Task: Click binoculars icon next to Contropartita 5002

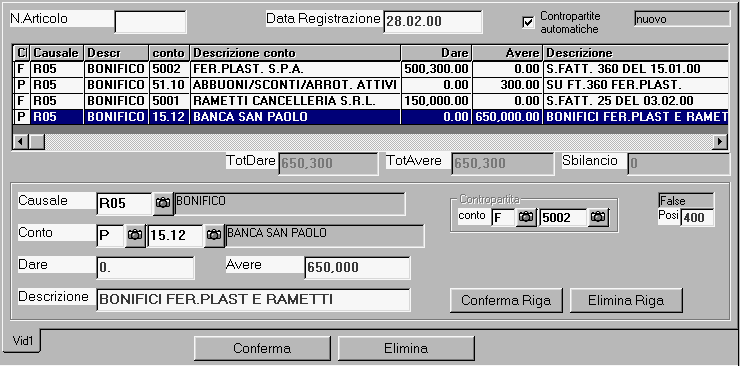Action: 598,217
